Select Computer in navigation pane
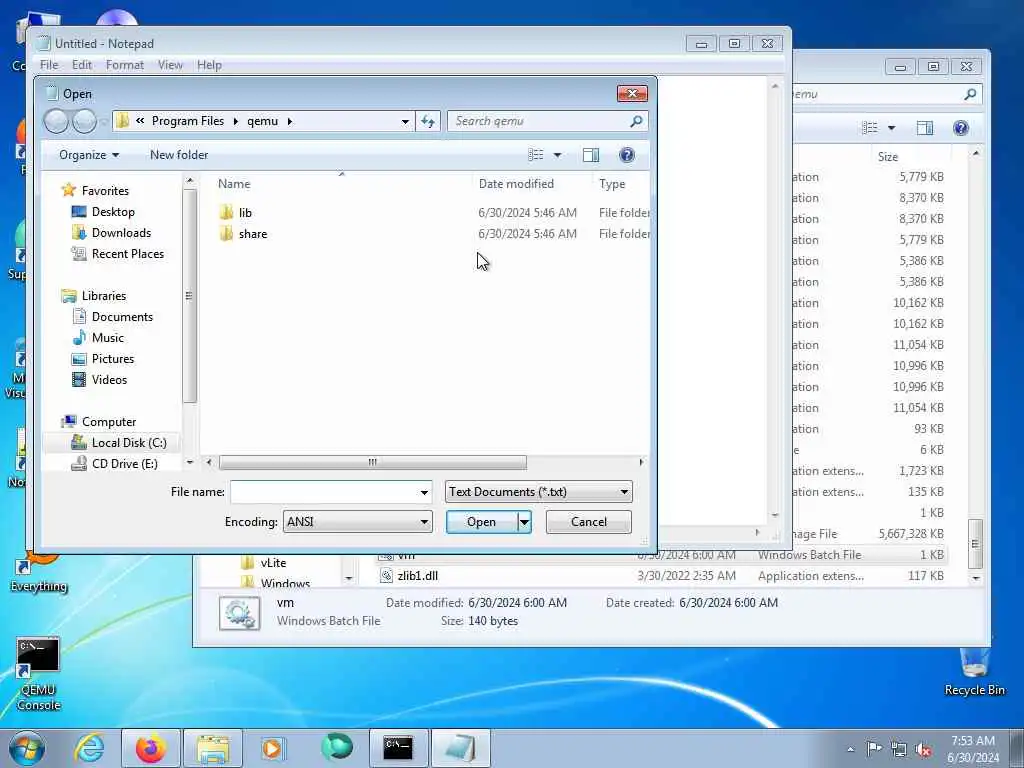Viewport: 1024px width, 768px height. (108, 422)
